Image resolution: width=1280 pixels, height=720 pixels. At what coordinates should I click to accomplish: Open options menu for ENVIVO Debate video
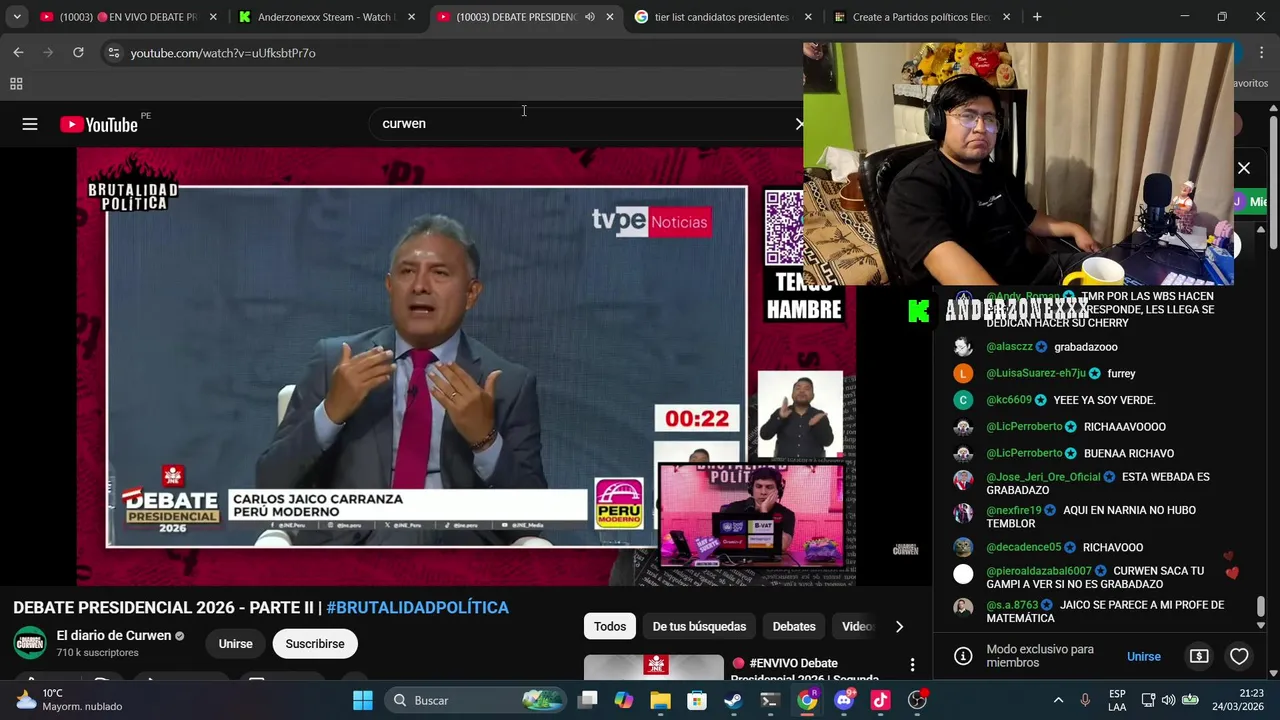point(912,665)
